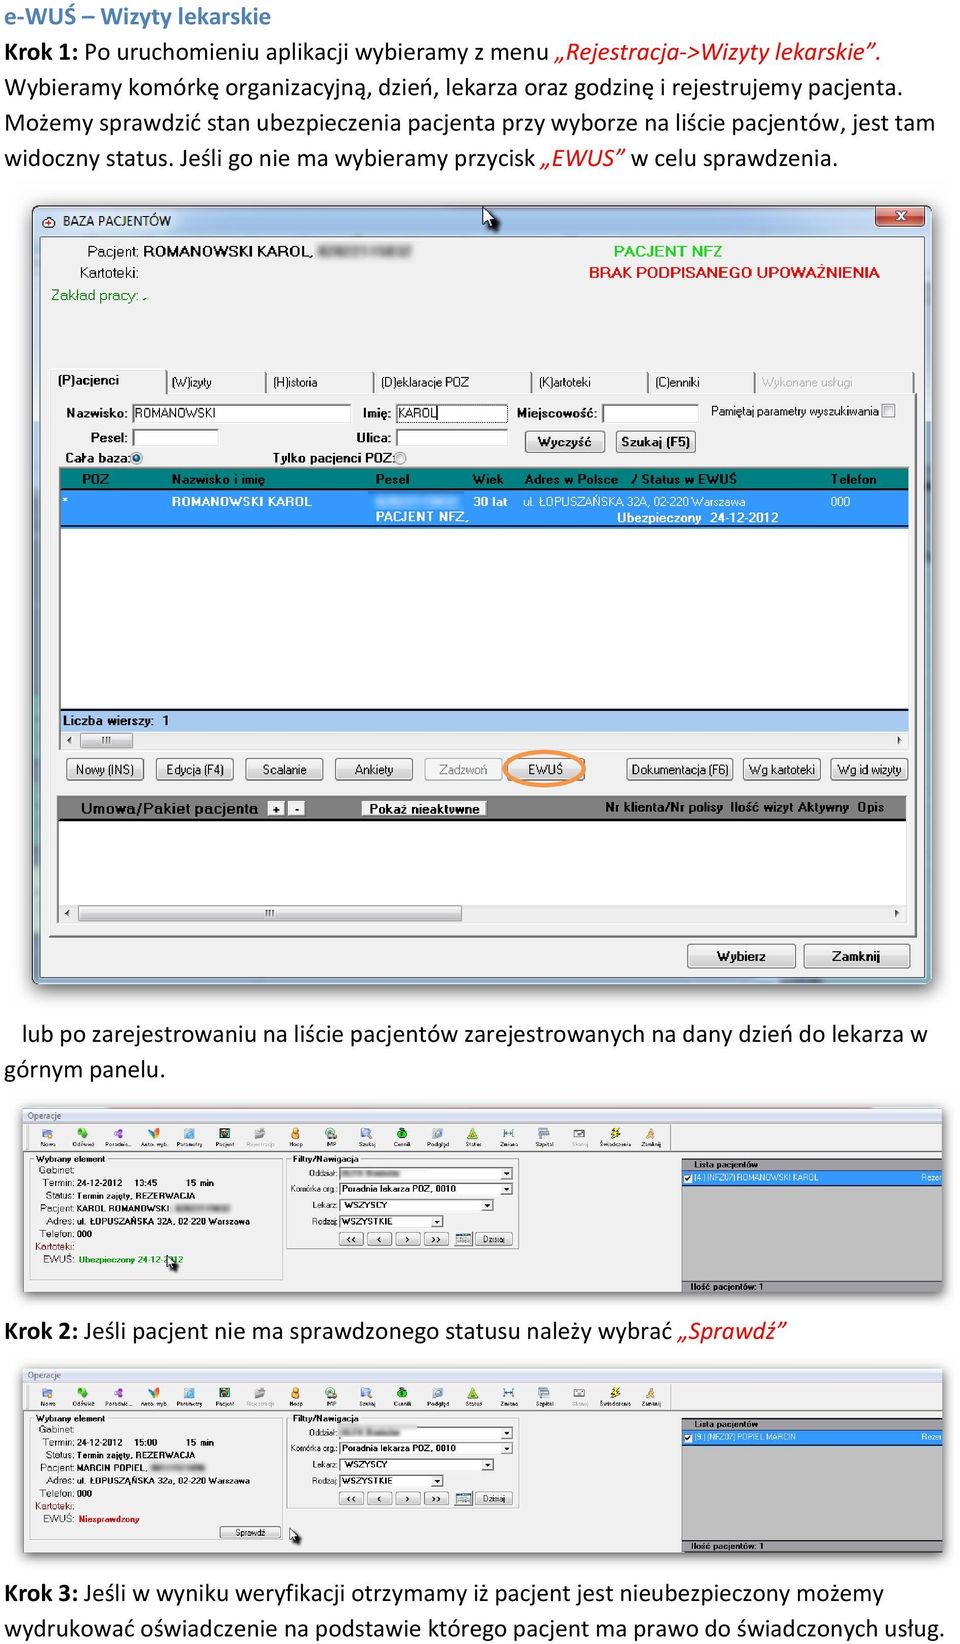Image resolution: width=960 pixels, height=1644 pixels.
Task: Open Rodzaj dropdown in Popiel panel
Action: [x=437, y=1480]
